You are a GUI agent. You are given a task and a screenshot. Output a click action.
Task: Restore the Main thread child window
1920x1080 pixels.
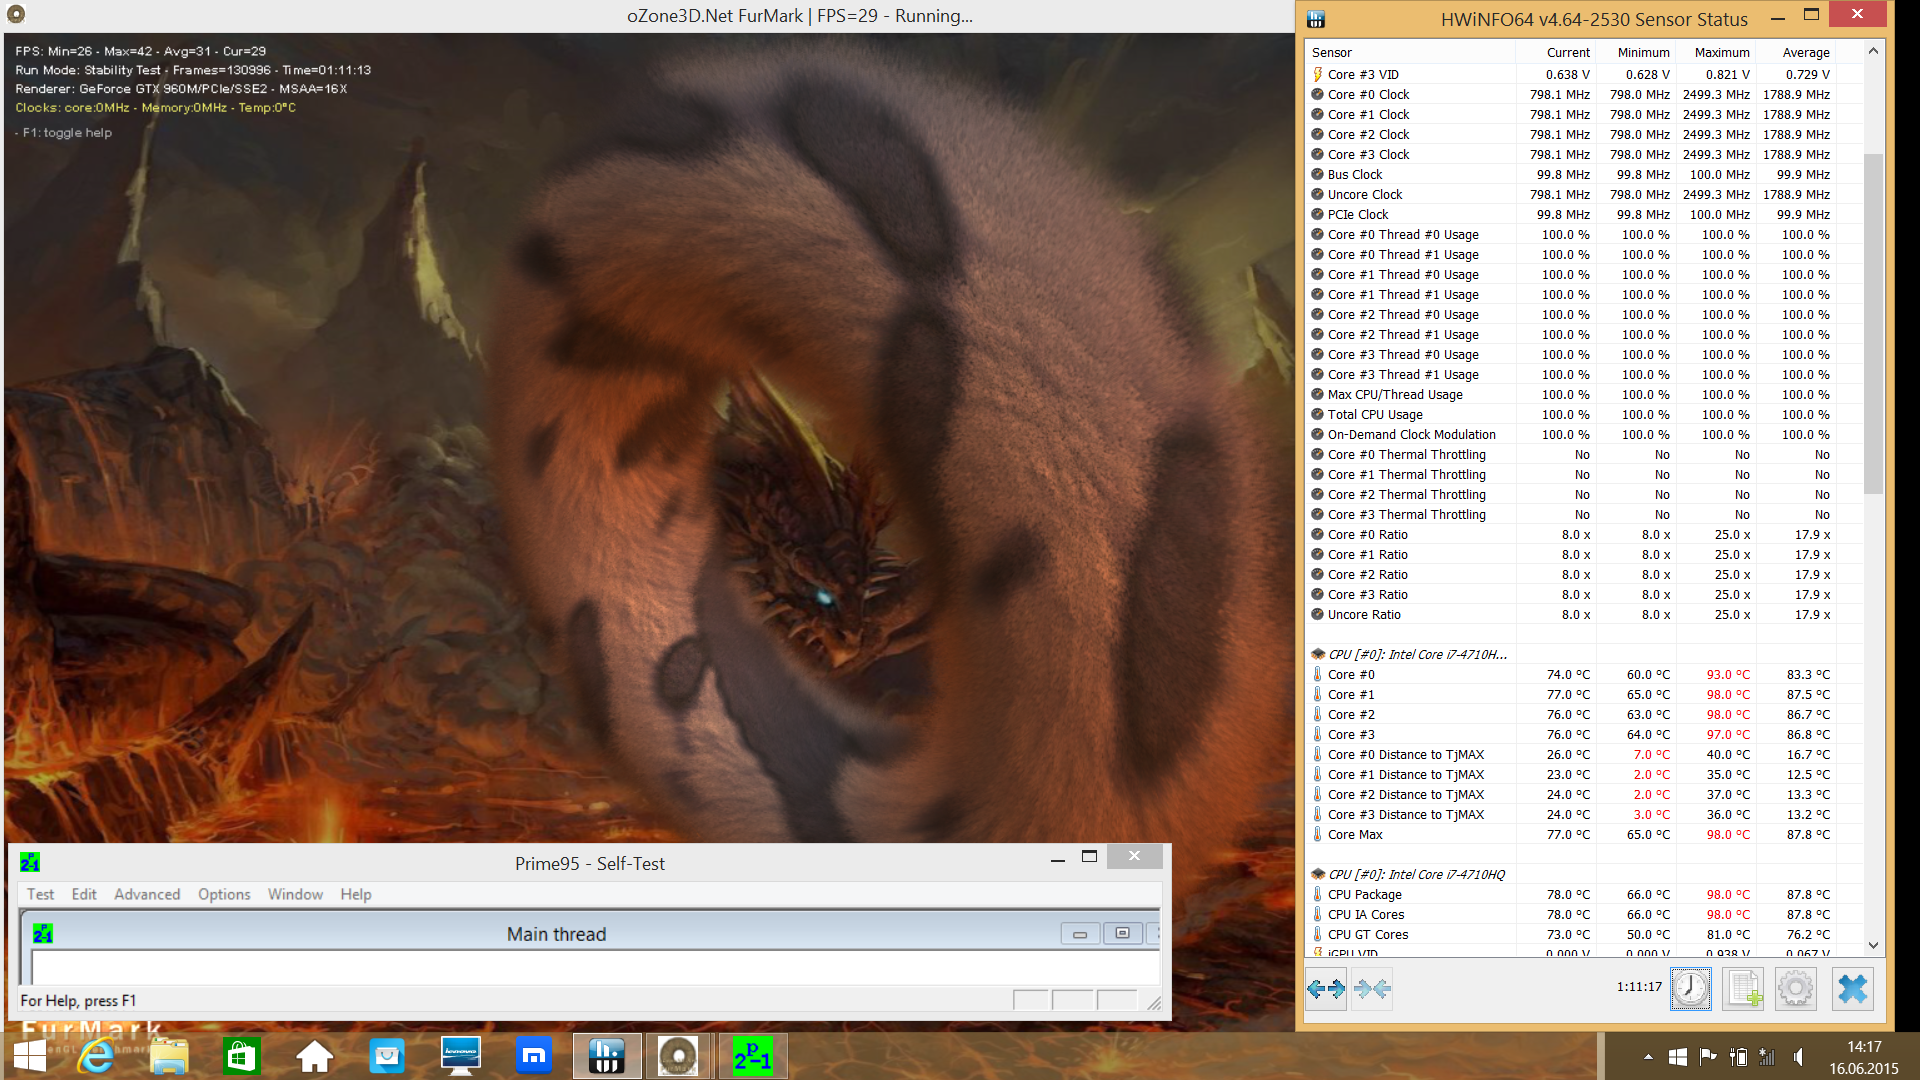(x=1122, y=933)
